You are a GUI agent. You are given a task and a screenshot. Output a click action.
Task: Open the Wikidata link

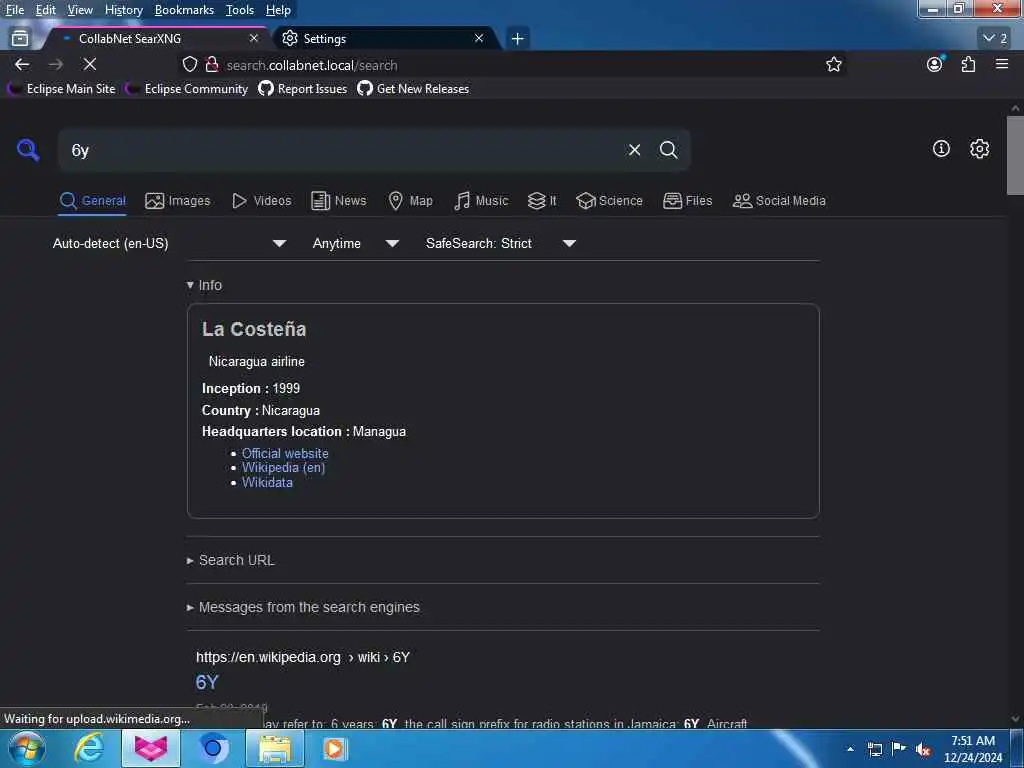point(267,483)
